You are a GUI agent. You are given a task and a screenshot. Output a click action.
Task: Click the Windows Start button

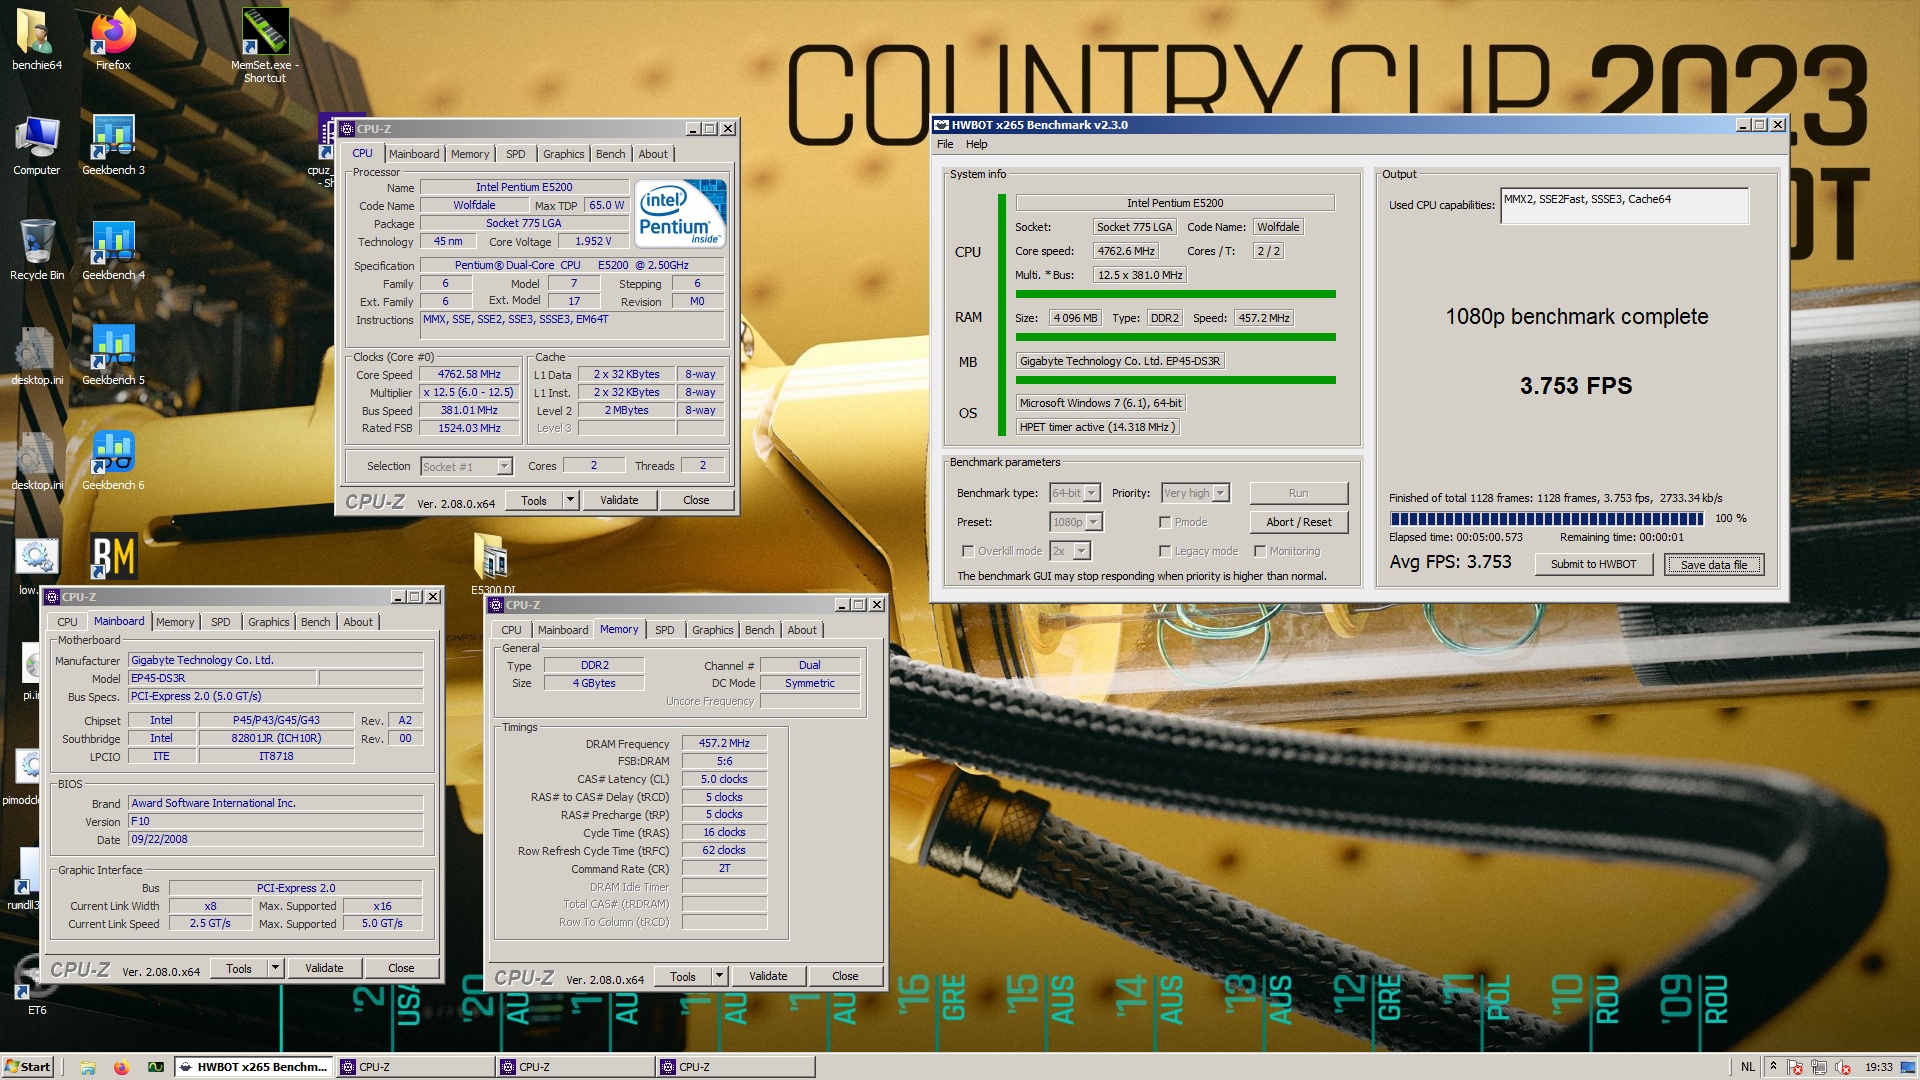27,1067
